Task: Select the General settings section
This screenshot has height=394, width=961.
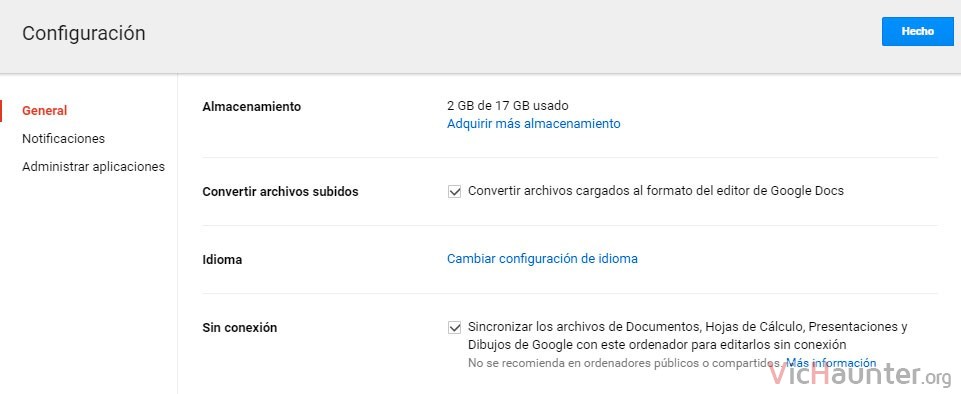Action: click(45, 111)
